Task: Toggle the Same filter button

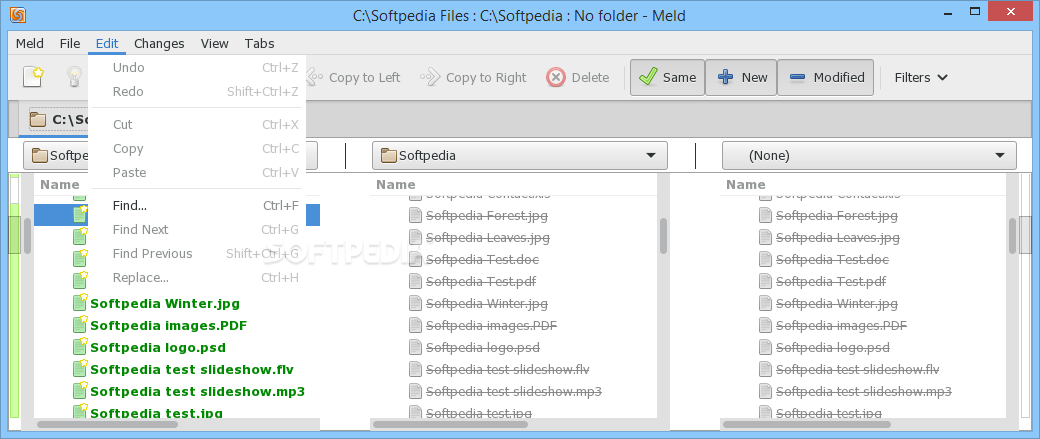Action: click(667, 78)
